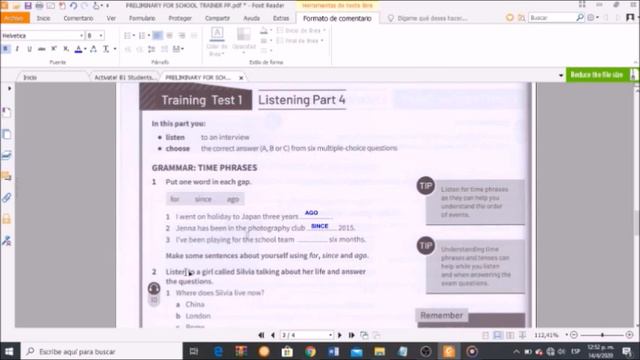
Task: Switch to the Ayuda ribbon tab
Action: coord(251,18)
